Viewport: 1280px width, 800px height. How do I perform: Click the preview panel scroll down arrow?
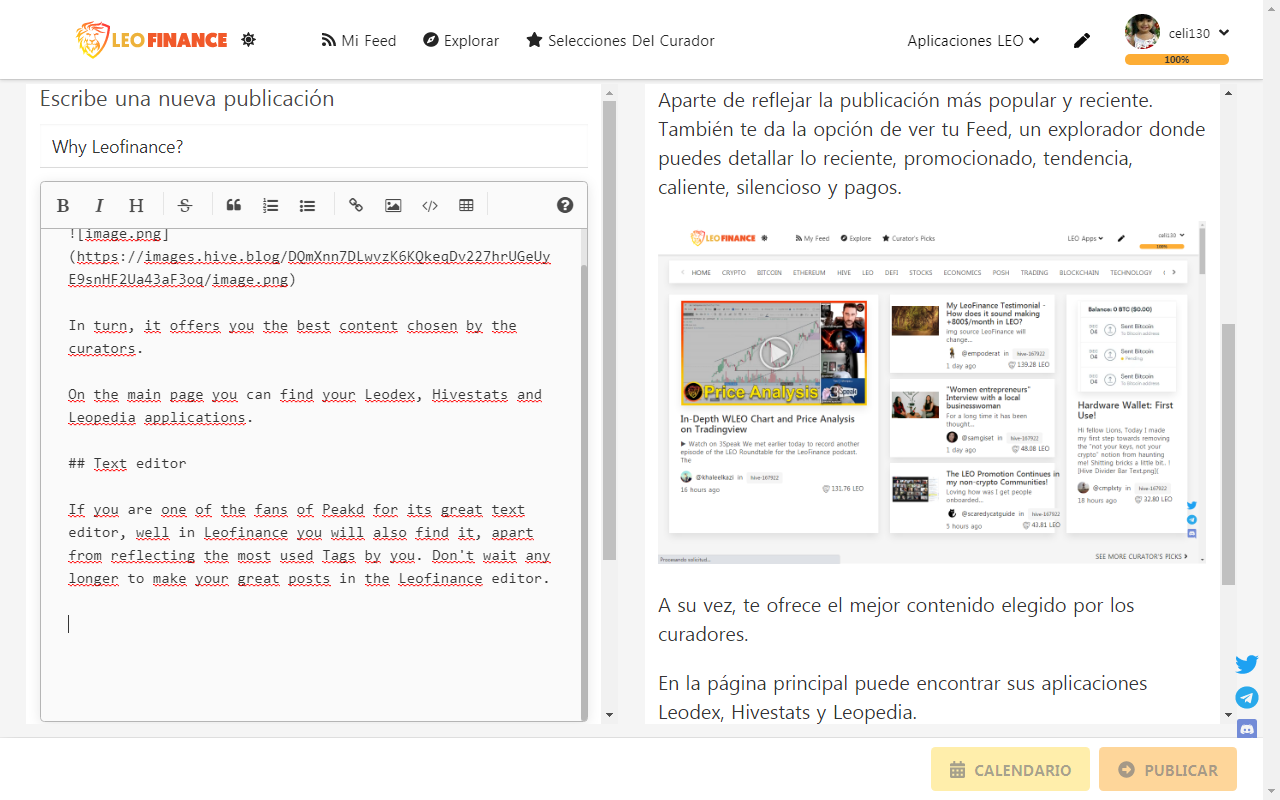pyautogui.click(x=1229, y=715)
